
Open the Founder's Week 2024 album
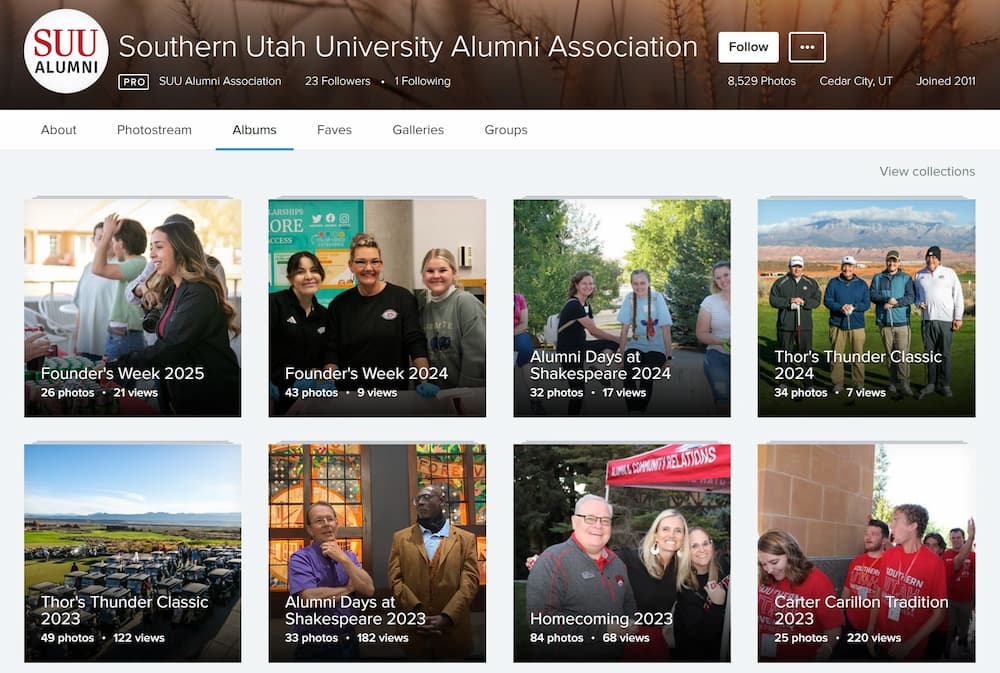coord(377,307)
